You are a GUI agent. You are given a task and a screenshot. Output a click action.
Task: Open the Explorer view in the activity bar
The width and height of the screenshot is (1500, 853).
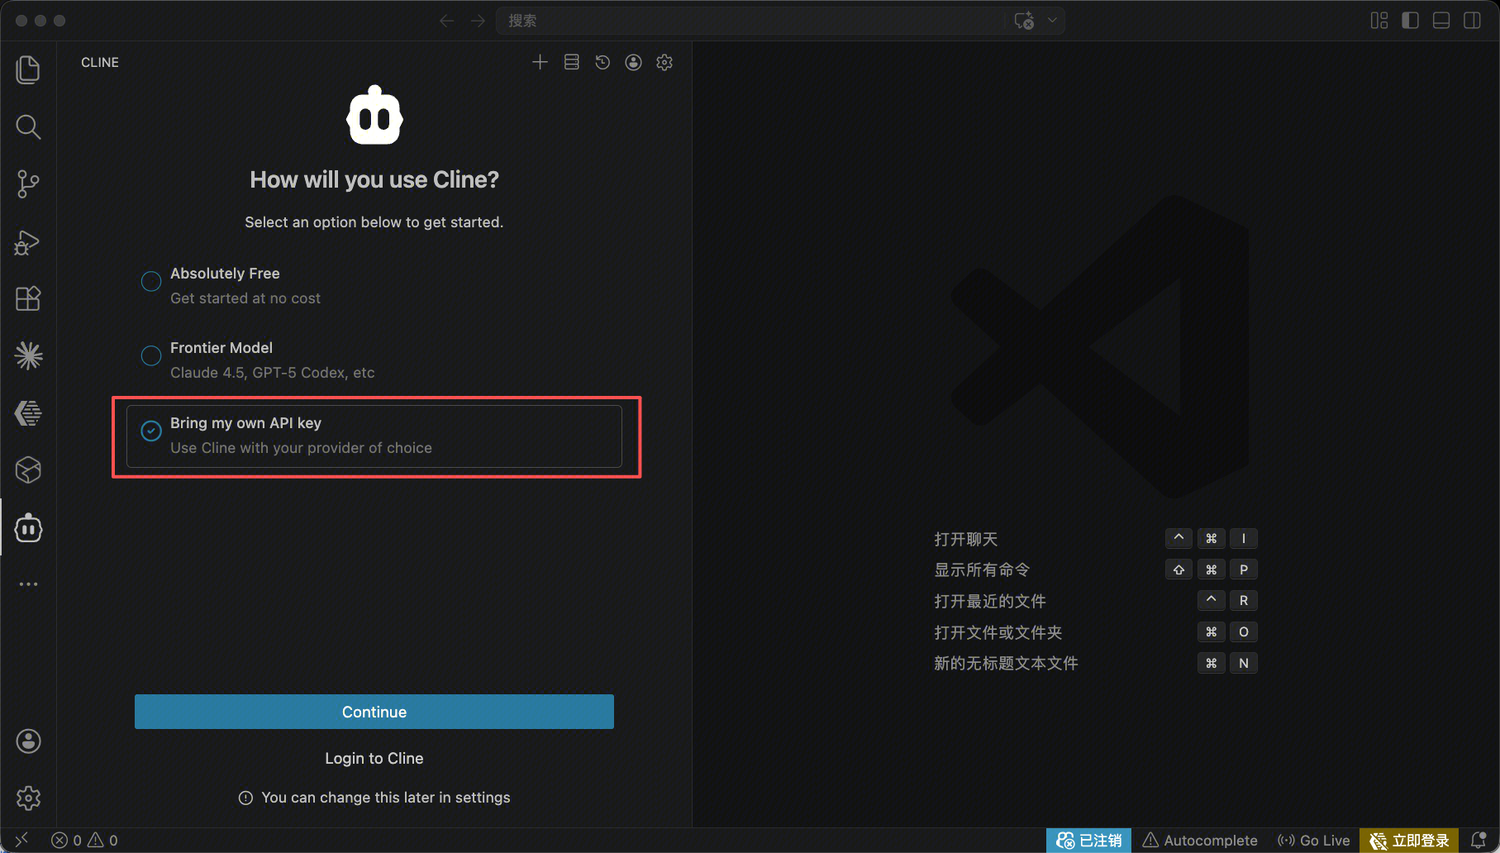(x=28, y=70)
